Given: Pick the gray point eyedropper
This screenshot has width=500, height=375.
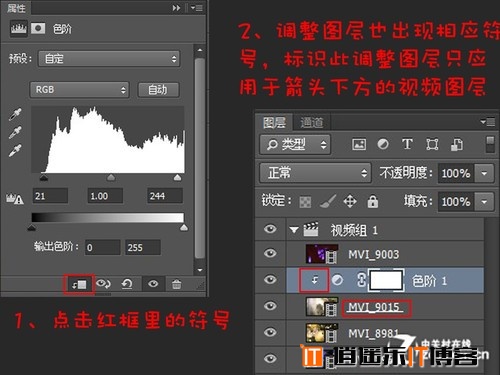Looking at the screenshot, I should coord(15,132).
